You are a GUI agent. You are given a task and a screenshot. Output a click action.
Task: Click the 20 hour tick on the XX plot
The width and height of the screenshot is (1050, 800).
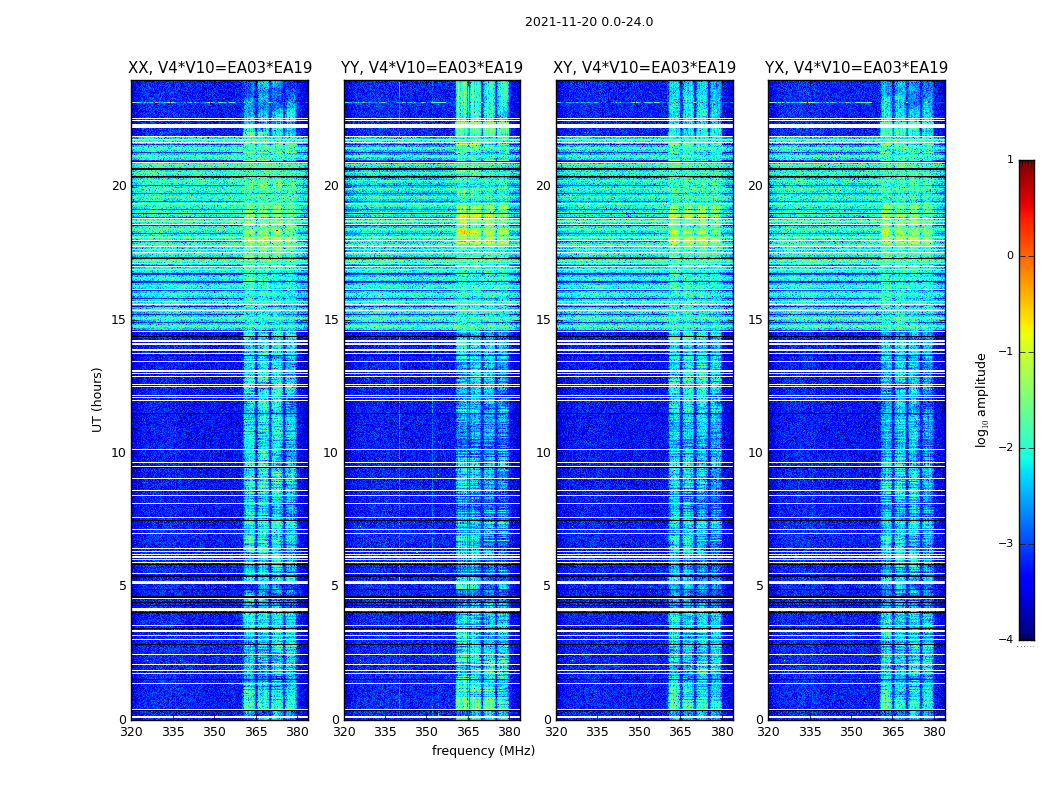coord(119,185)
